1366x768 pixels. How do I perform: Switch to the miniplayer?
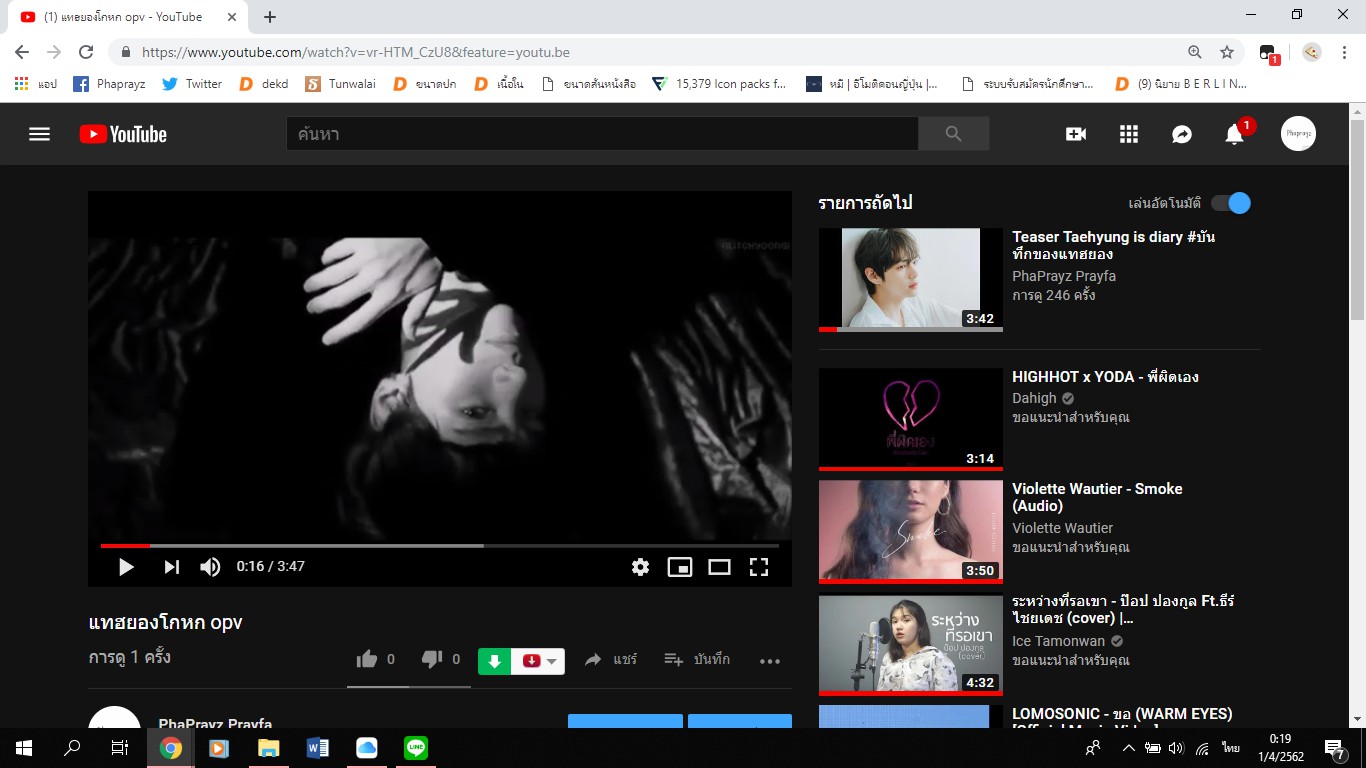point(680,567)
